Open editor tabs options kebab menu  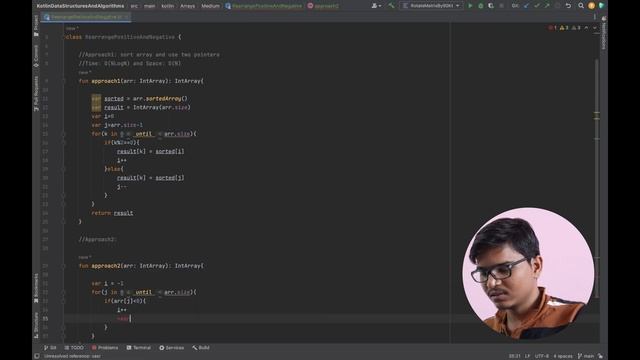(595, 17)
